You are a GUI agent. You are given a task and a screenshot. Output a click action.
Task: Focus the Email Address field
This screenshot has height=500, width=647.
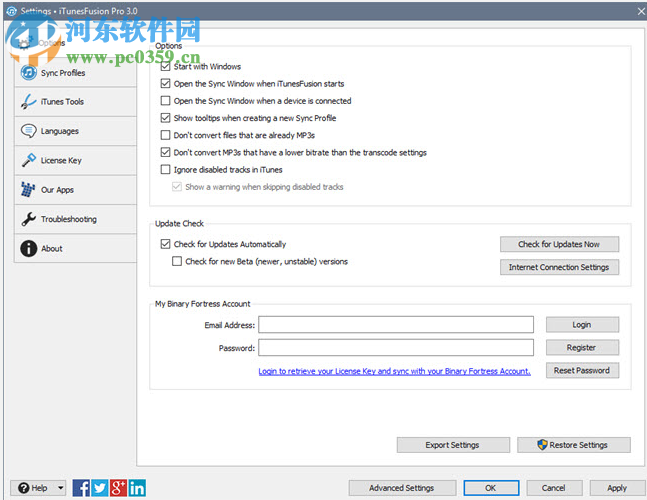coord(396,325)
